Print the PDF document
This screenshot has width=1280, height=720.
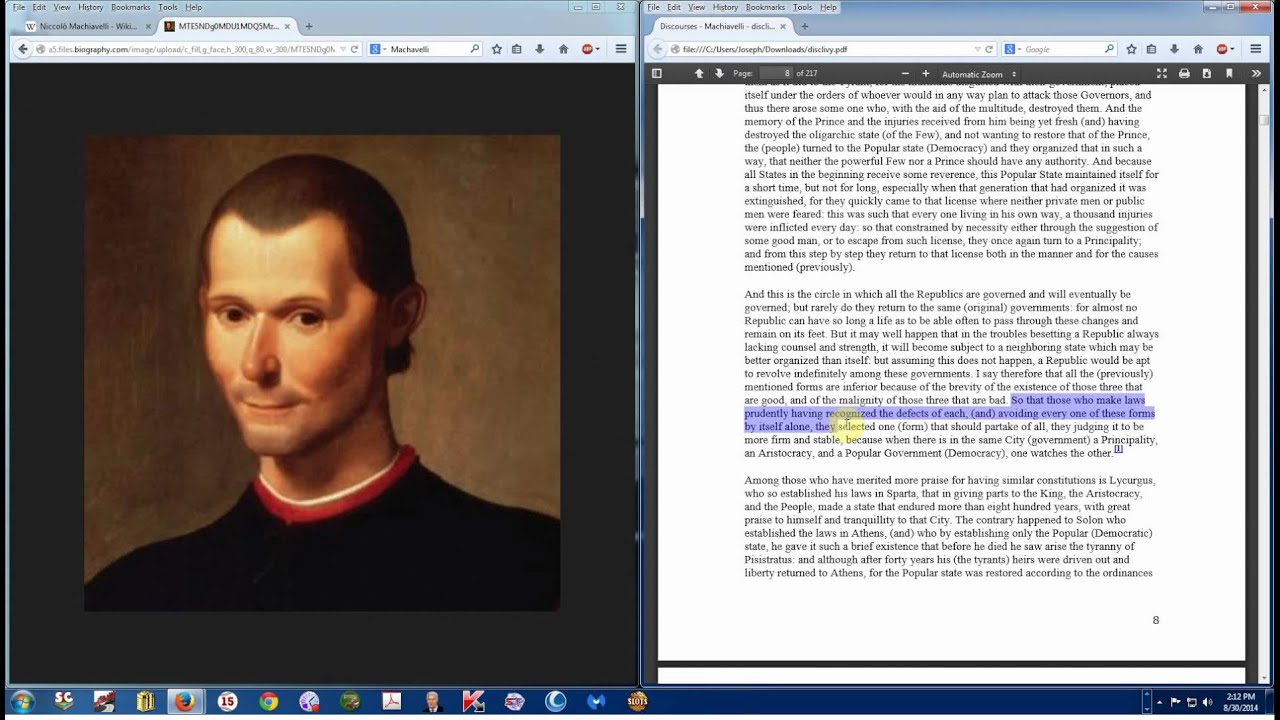(x=1184, y=73)
